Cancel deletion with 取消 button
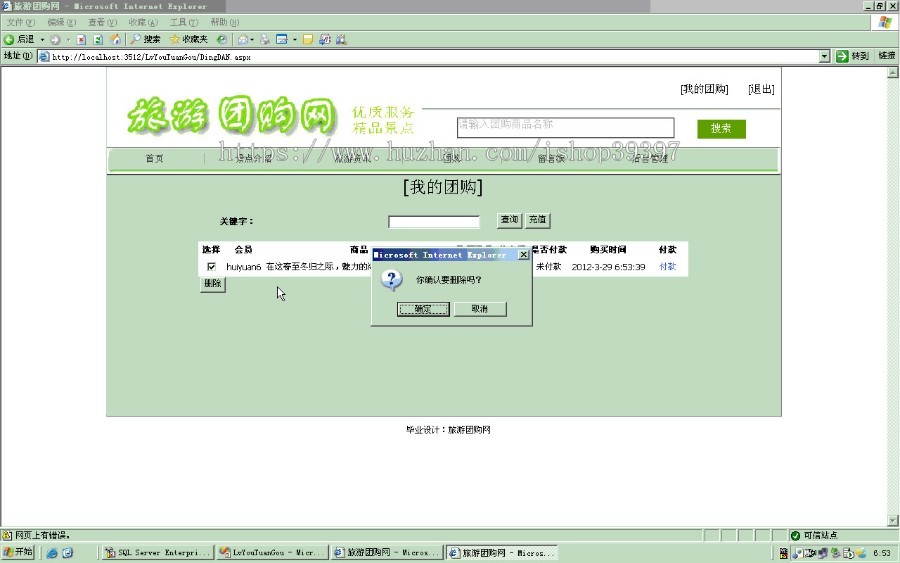Screen dimensions: 900x563 coord(480,309)
